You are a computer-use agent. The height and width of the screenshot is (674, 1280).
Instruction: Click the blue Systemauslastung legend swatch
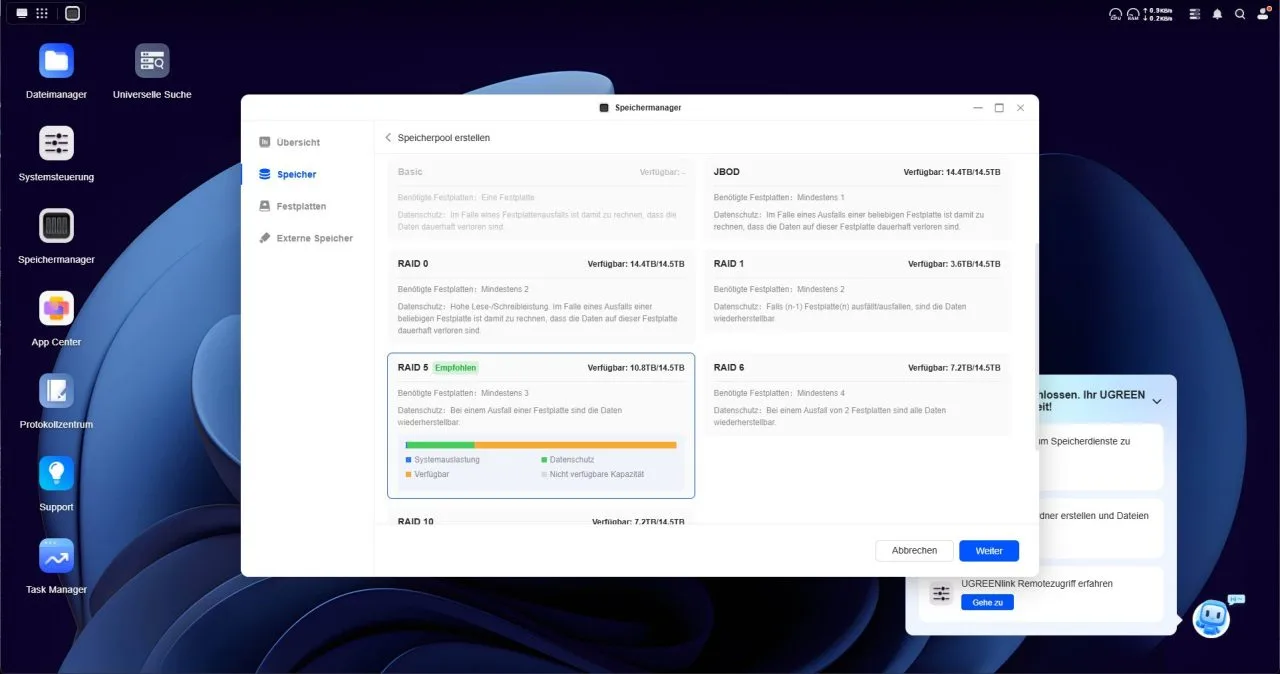coord(408,460)
